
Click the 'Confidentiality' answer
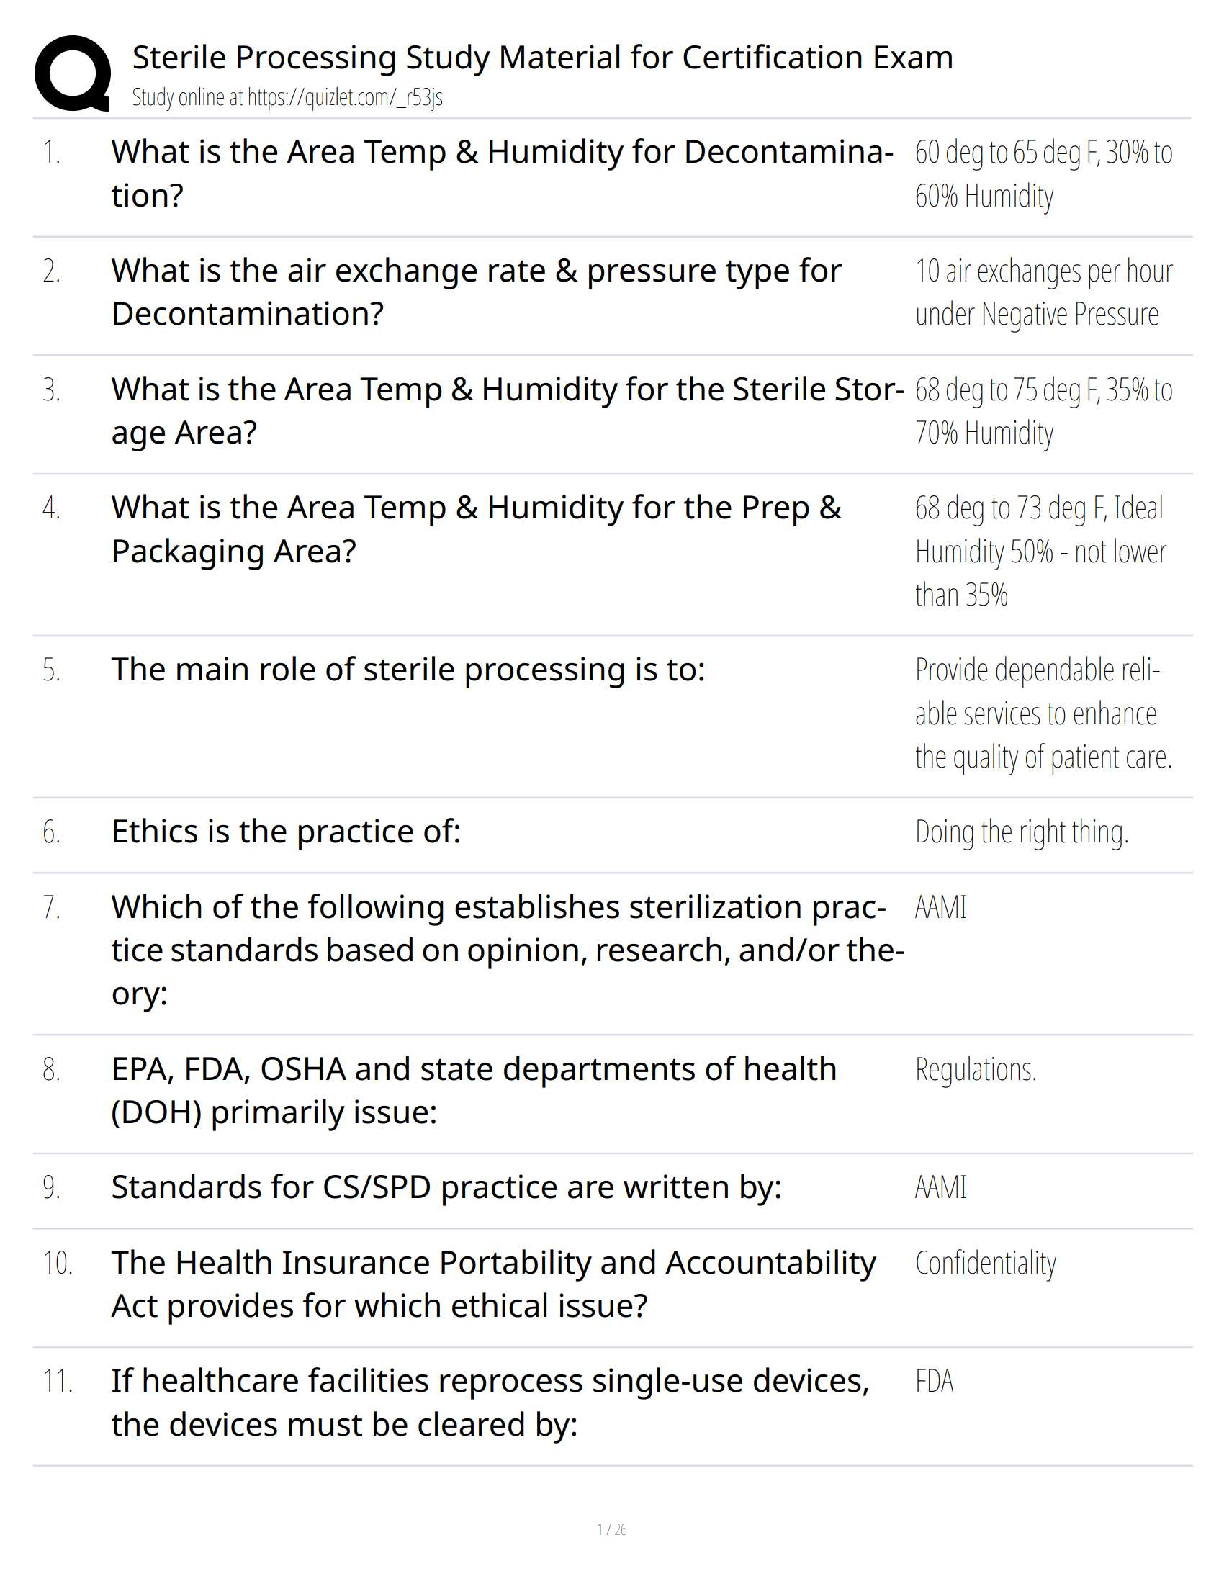pyautogui.click(x=985, y=1264)
